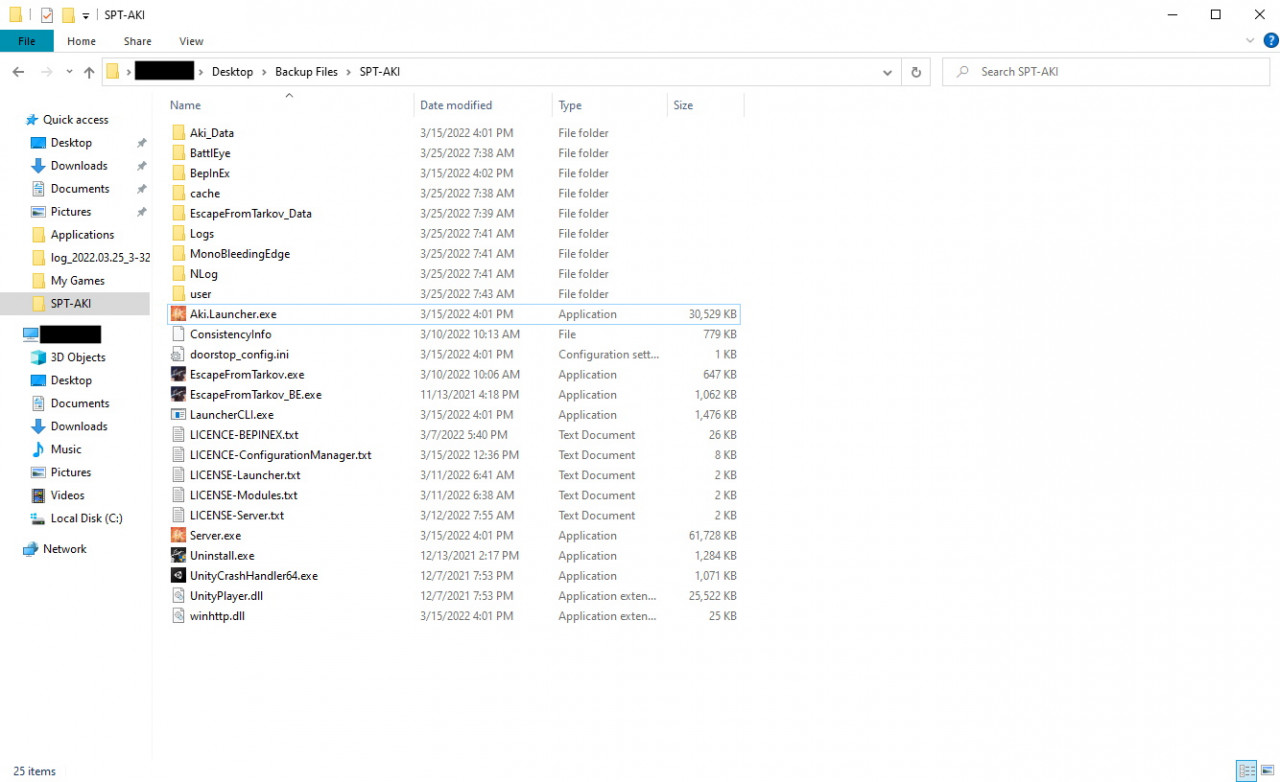The image size is (1280, 782).
Task: Sort files by Date modified column
Action: pos(456,105)
